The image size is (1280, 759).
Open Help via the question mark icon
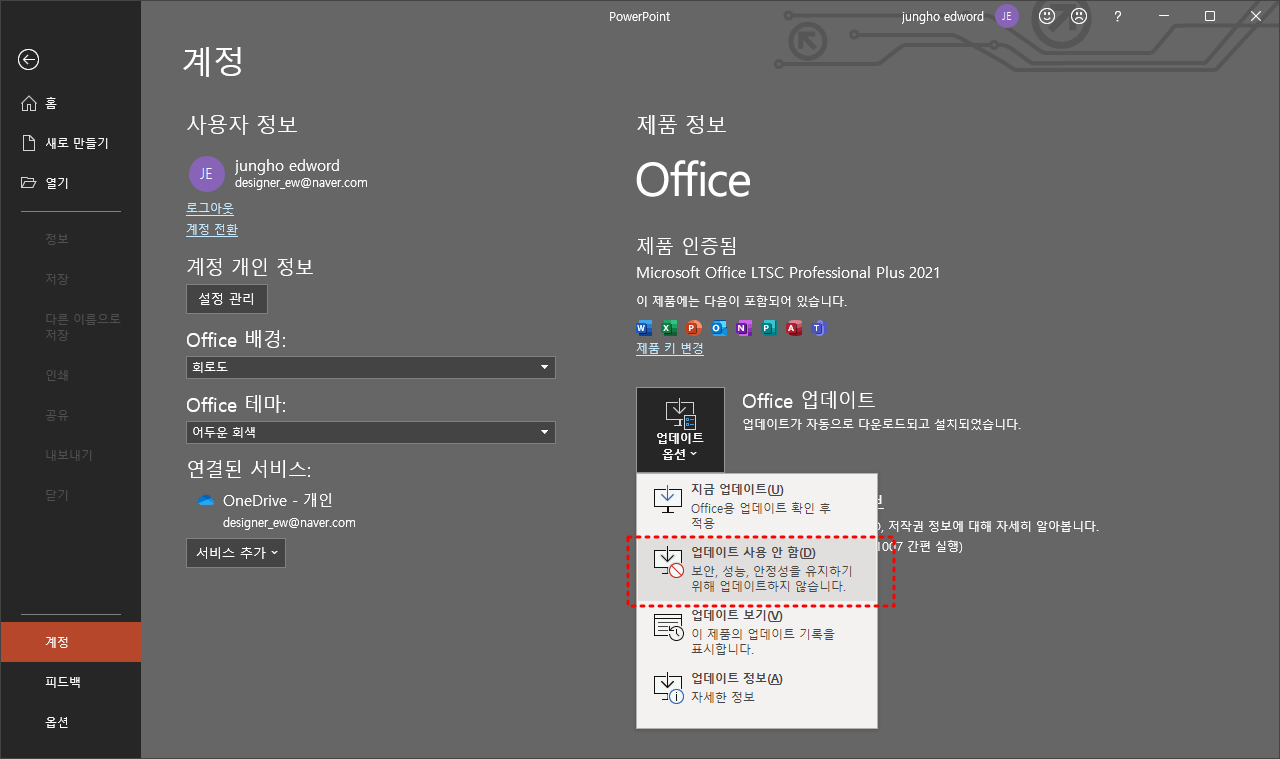pos(1117,16)
